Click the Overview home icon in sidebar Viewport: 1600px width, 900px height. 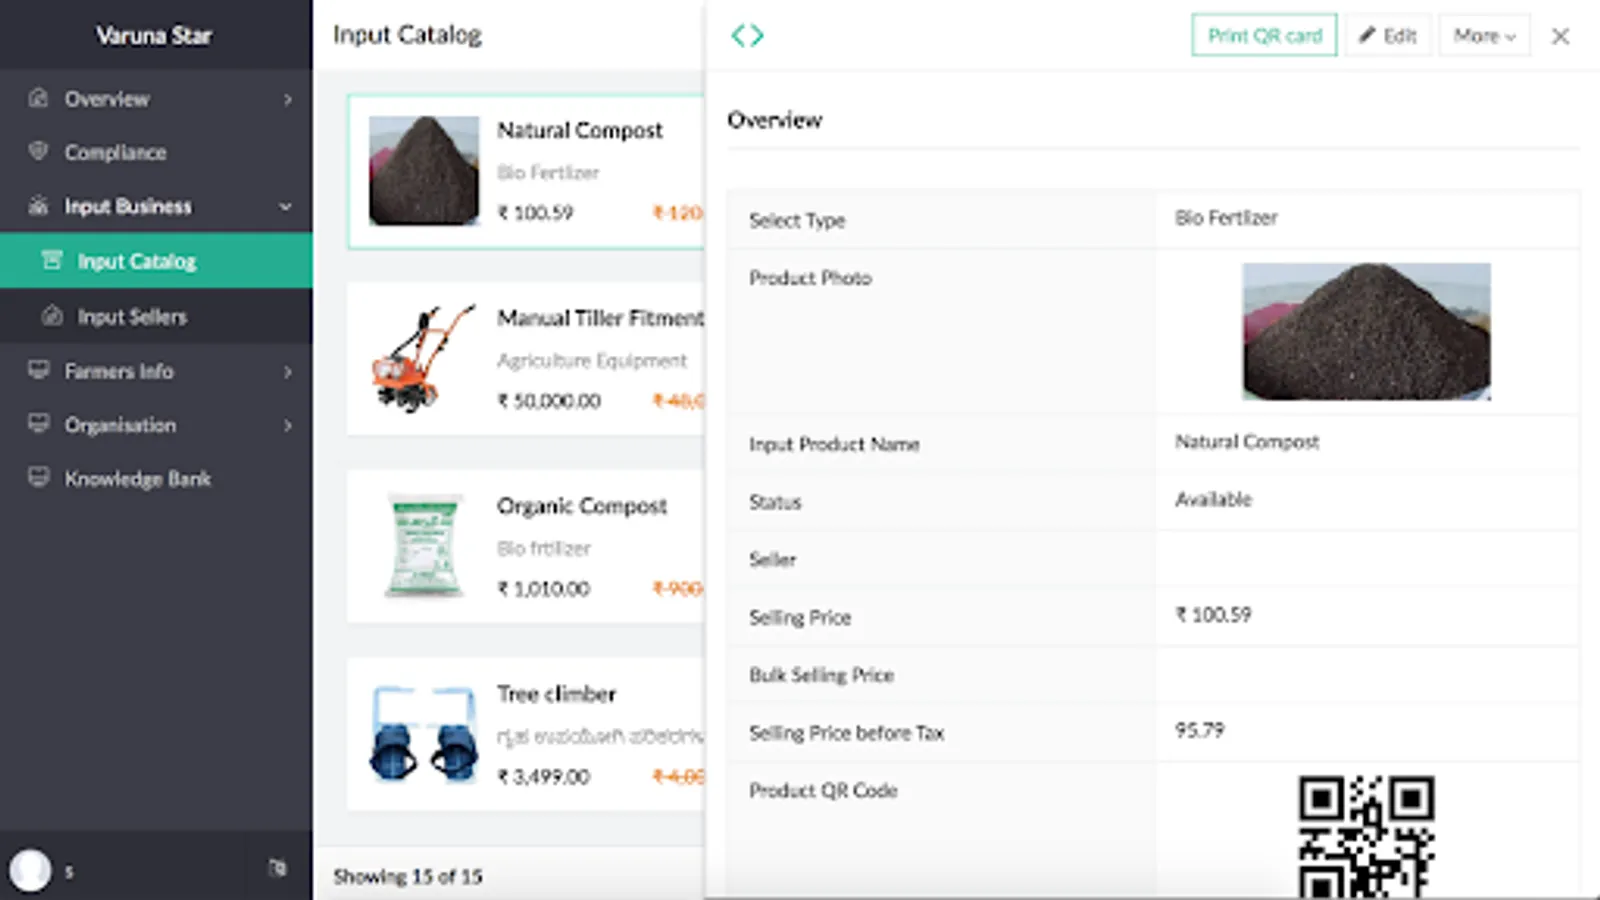click(x=38, y=98)
